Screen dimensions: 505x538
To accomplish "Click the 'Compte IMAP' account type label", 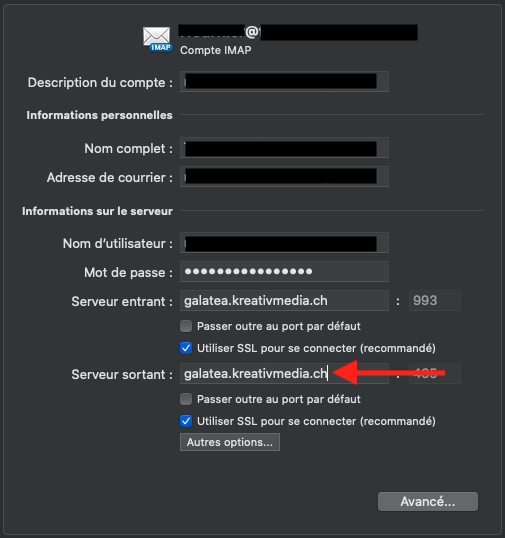I will 216,50.
